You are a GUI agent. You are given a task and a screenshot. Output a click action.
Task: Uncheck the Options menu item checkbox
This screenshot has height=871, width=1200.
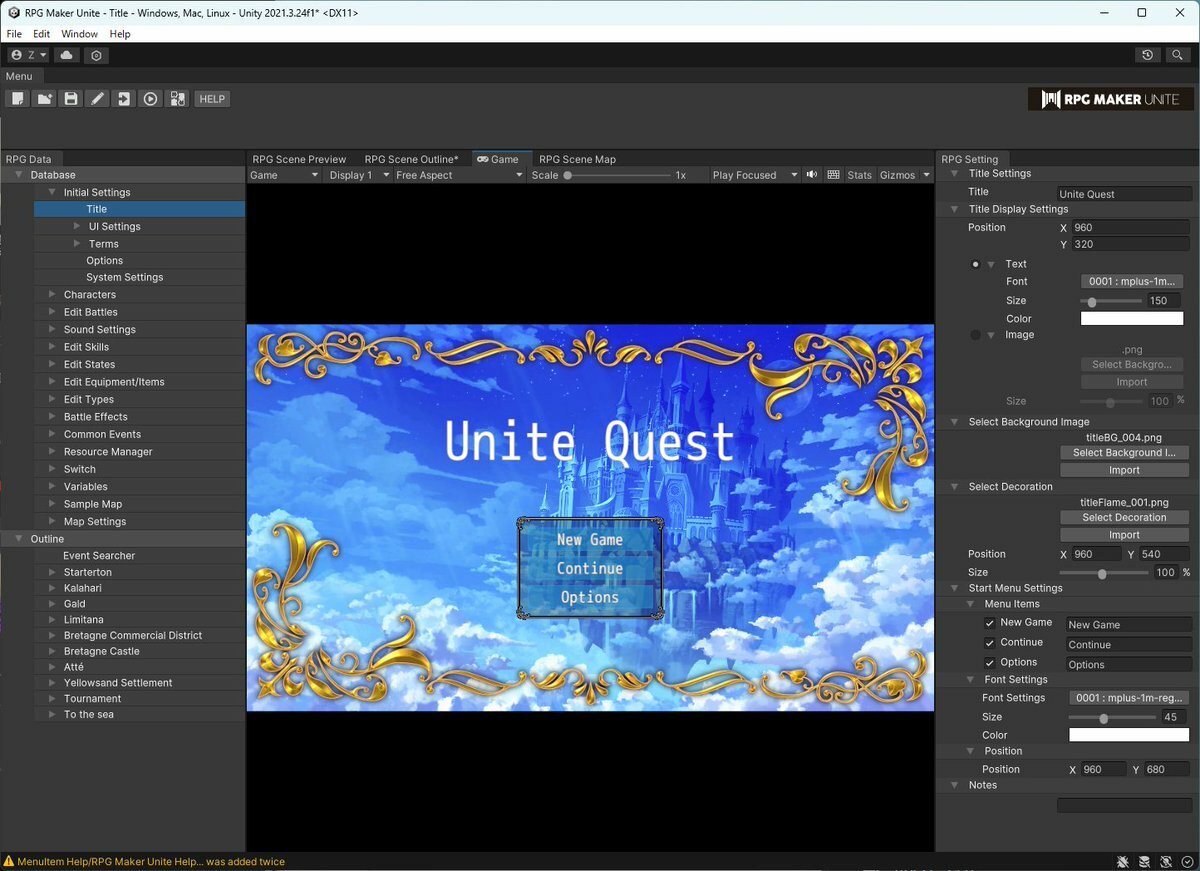[990, 663]
